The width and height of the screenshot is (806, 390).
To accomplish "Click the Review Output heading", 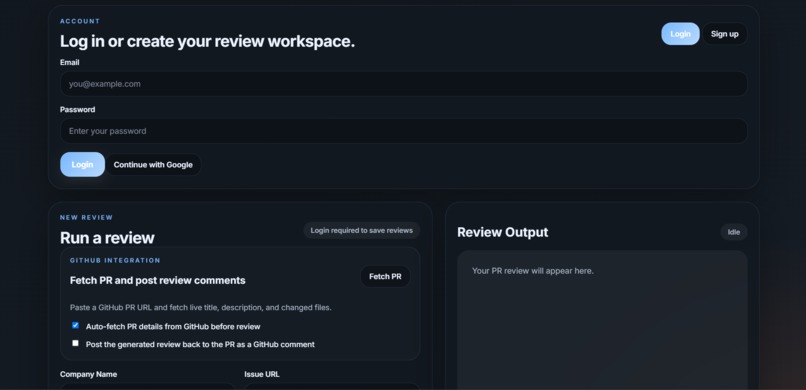I will point(503,232).
